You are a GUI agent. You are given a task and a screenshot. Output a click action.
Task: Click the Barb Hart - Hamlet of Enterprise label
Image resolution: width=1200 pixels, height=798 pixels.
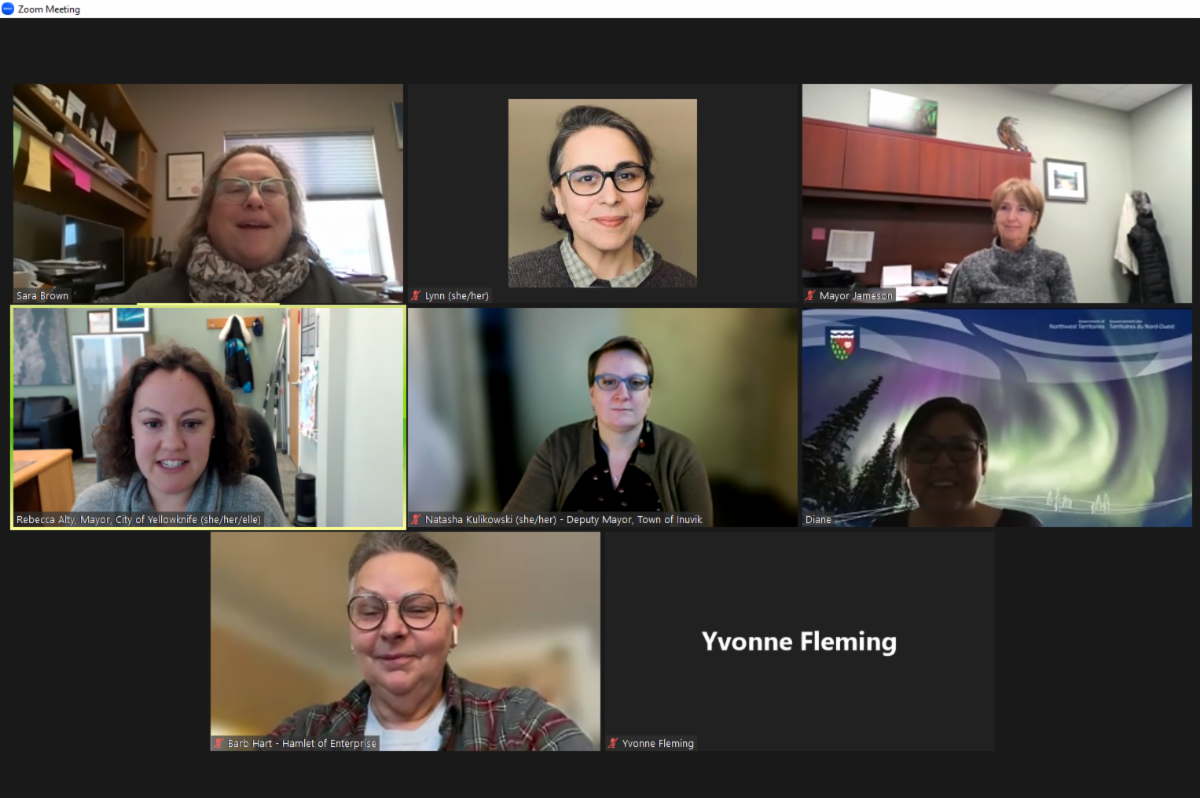302,743
